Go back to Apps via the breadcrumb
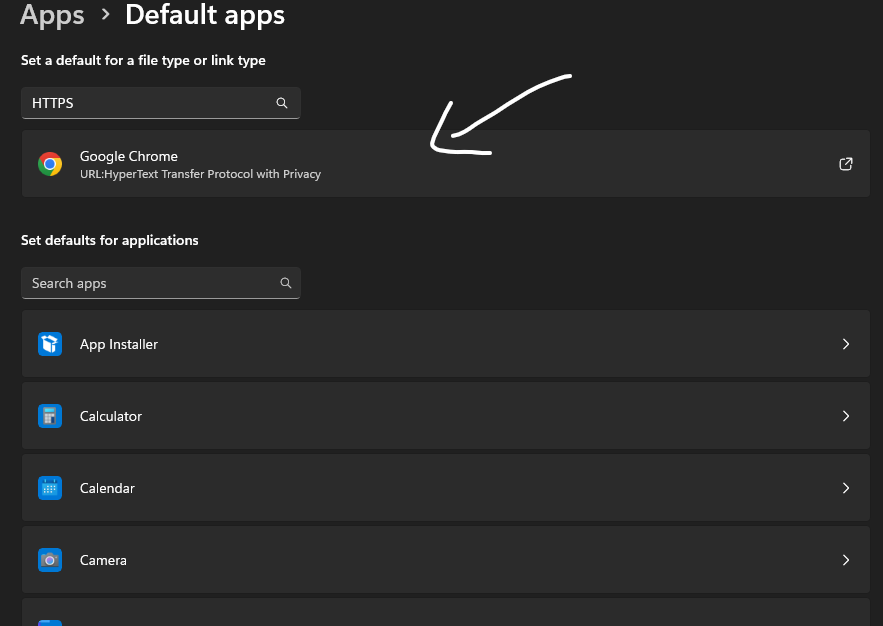The image size is (883, 626). pyautogui.click(x=52, y=15)
